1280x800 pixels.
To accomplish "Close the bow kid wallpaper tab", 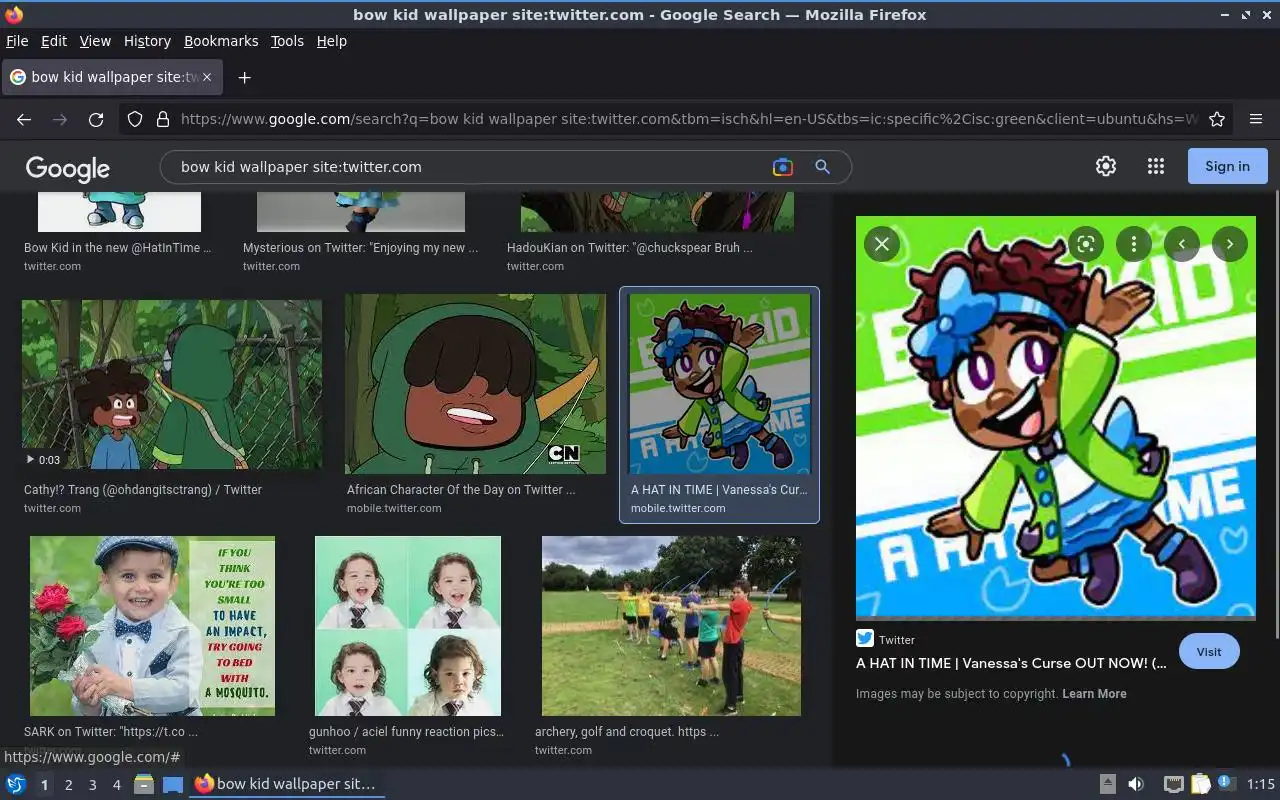I will click(x=207, y=77).
